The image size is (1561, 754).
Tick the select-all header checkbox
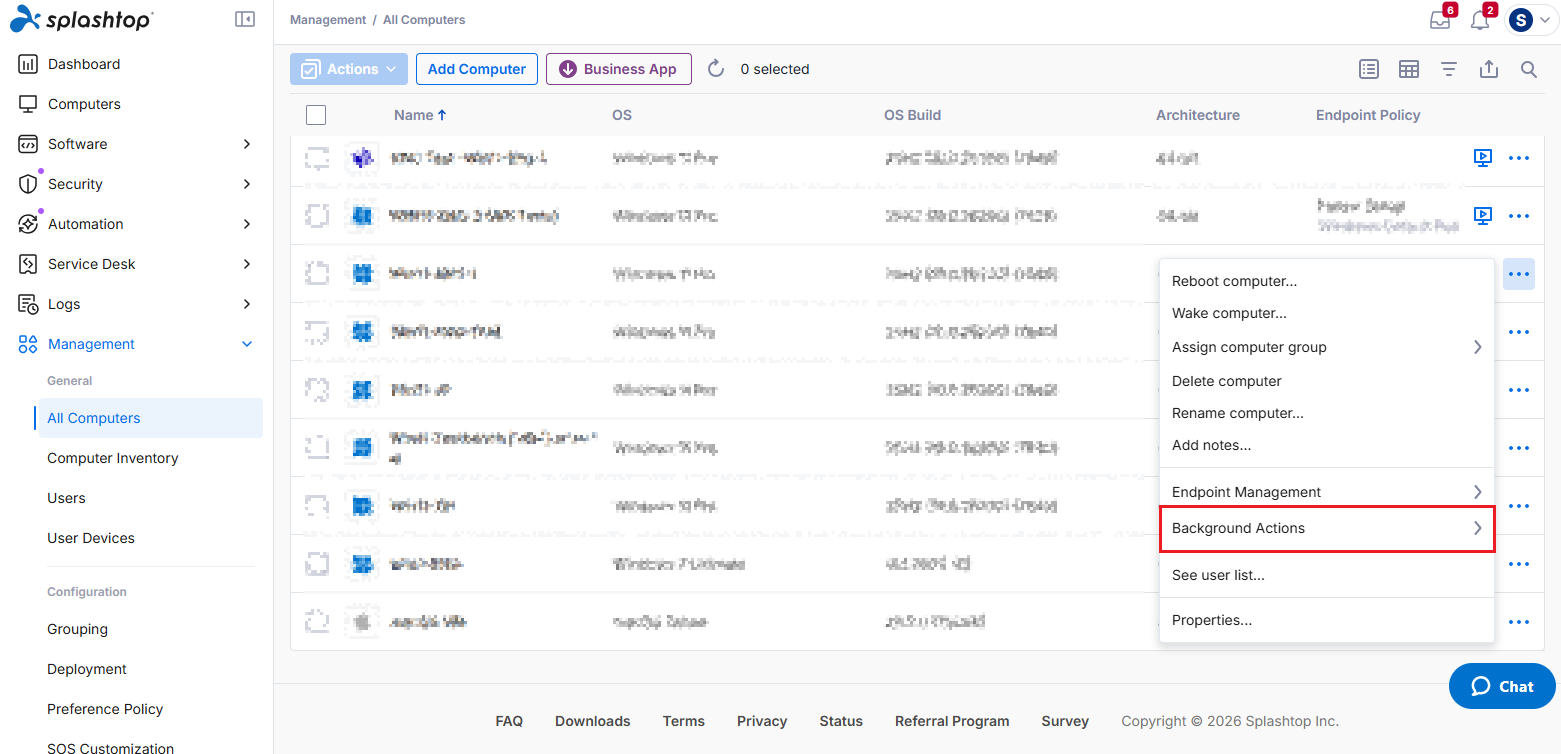(x=316, y=115)
